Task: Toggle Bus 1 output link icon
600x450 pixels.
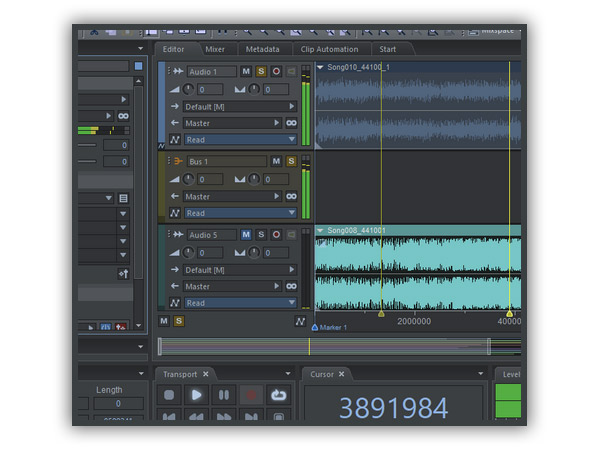Action: pos(291,197)
